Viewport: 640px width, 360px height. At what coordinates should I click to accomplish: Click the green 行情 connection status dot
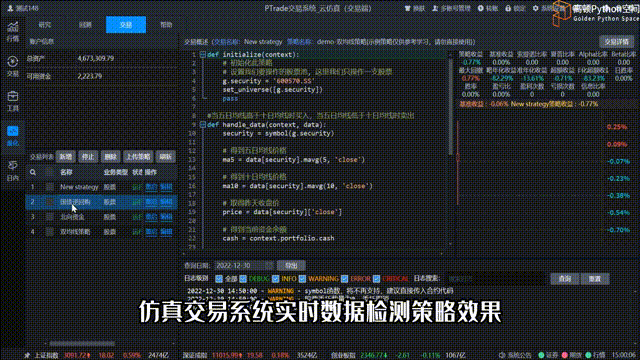(x=588, y=356)
